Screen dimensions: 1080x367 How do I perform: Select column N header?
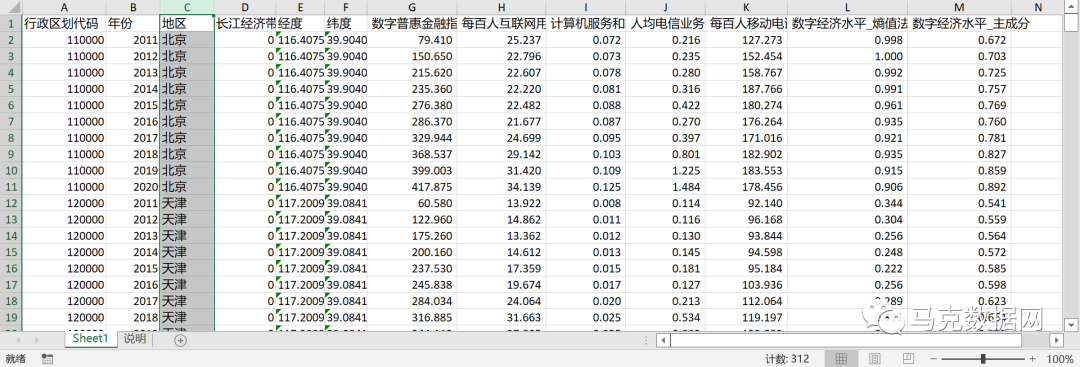pyautogui.click(x=1037, y=7)
